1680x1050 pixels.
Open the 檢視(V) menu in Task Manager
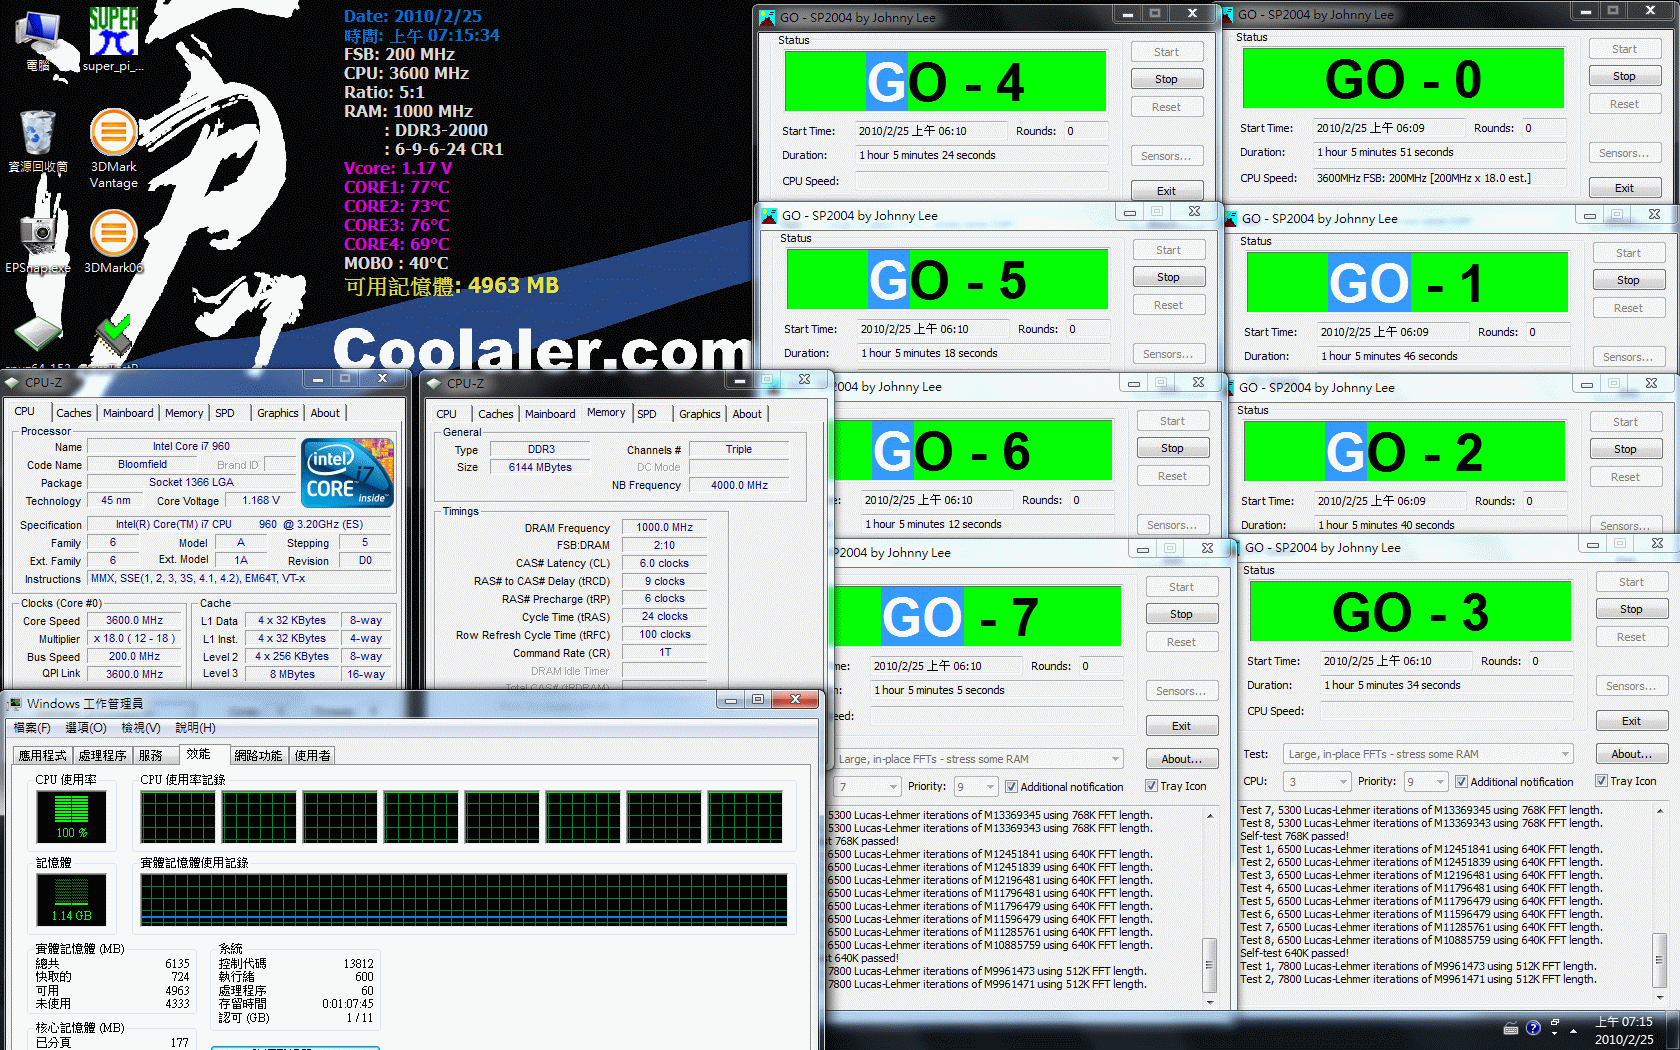[x=141, y=727]
